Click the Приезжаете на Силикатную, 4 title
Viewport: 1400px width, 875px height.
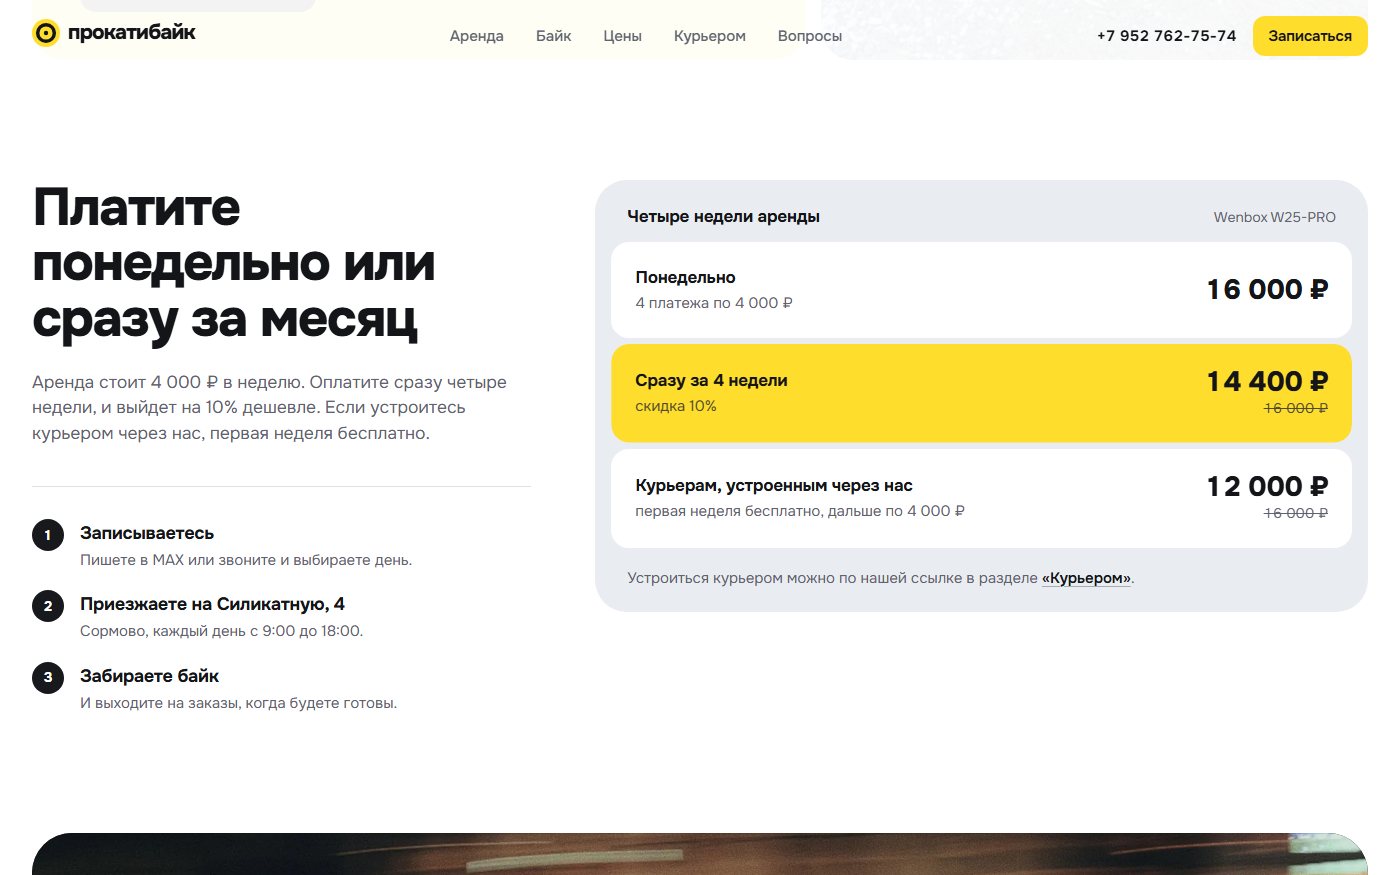click(212, 604)
